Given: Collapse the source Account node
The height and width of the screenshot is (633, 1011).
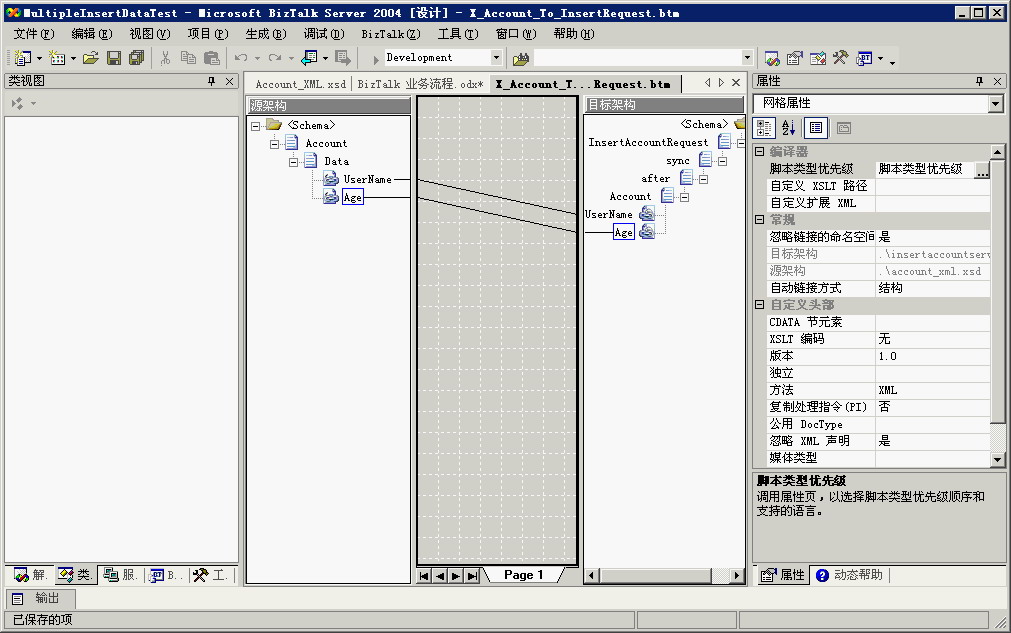Looking at the screenshot, I should click(274, 144).
